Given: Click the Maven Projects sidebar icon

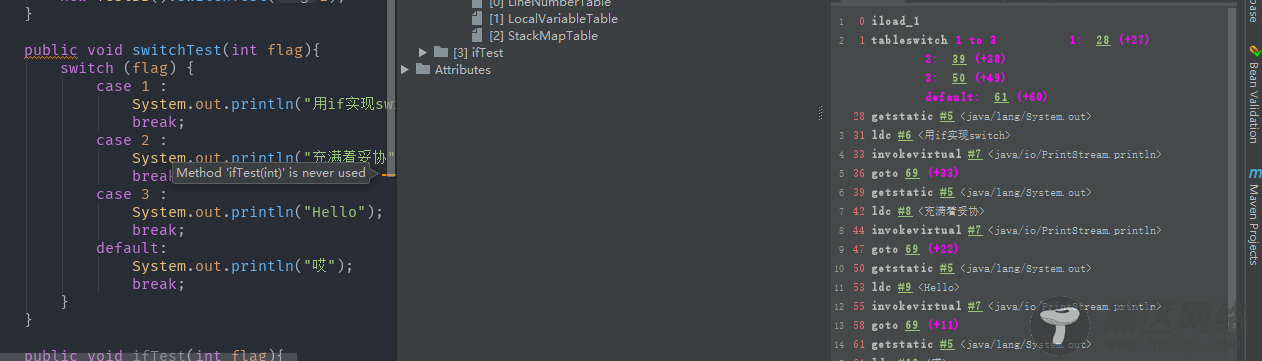Looking at the screenshot, I should point(1253,173).
